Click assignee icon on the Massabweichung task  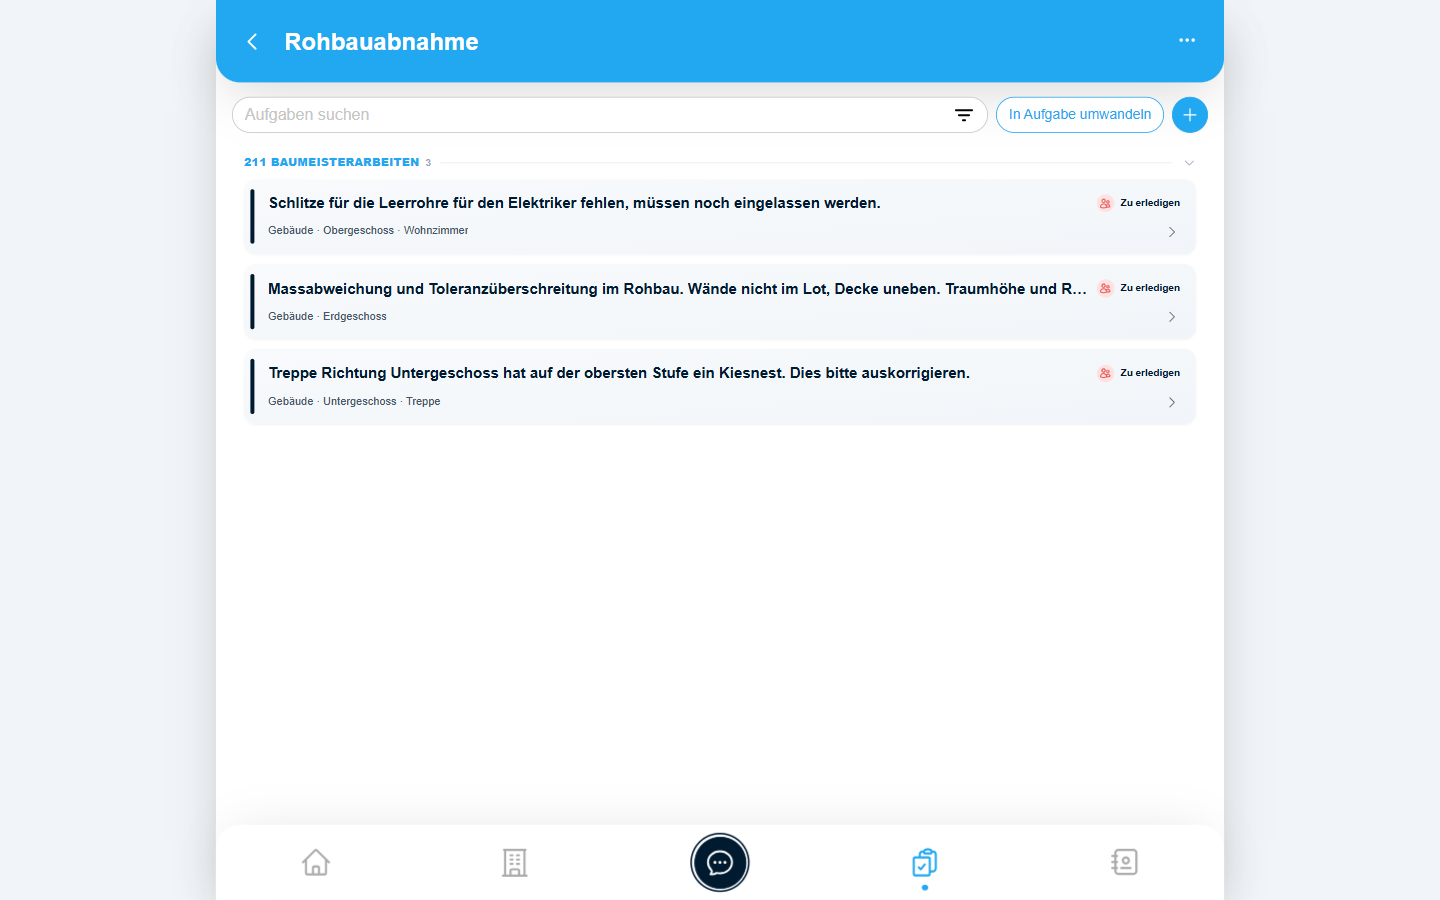coord(1105,288)
